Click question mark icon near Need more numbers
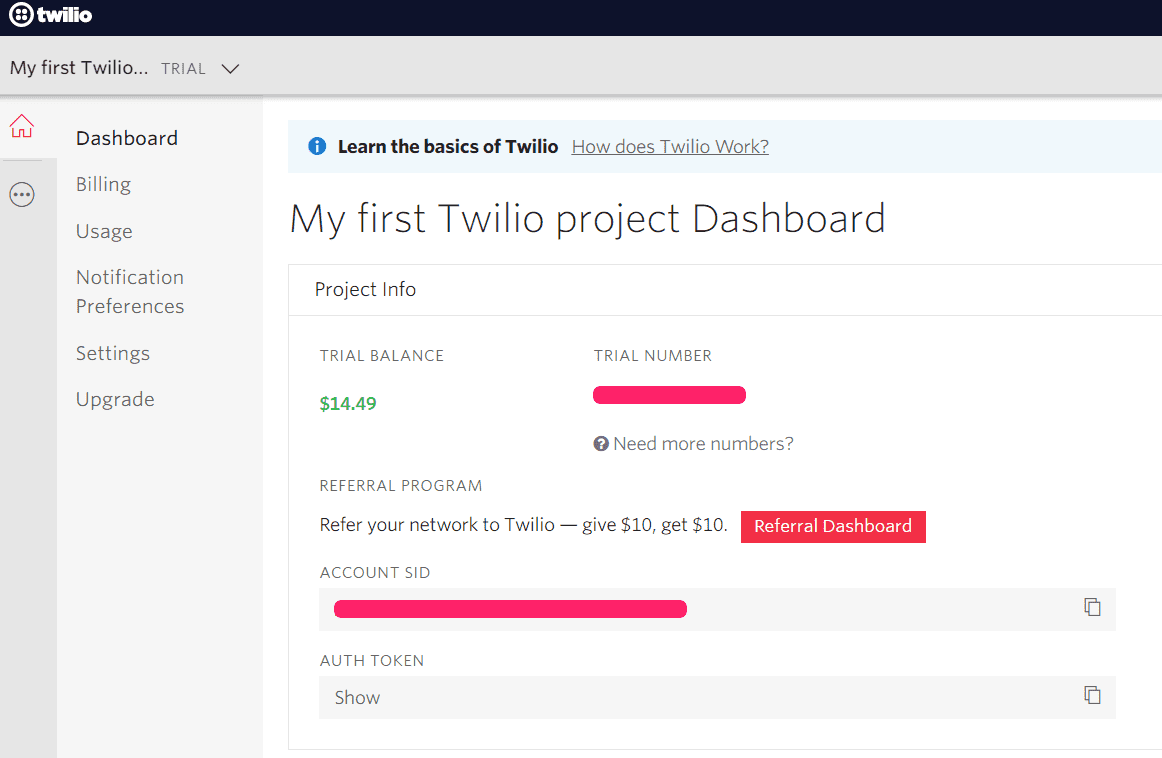Image resolution: width=1162 pixels, height=758 pixels. (x=601, y=444)
